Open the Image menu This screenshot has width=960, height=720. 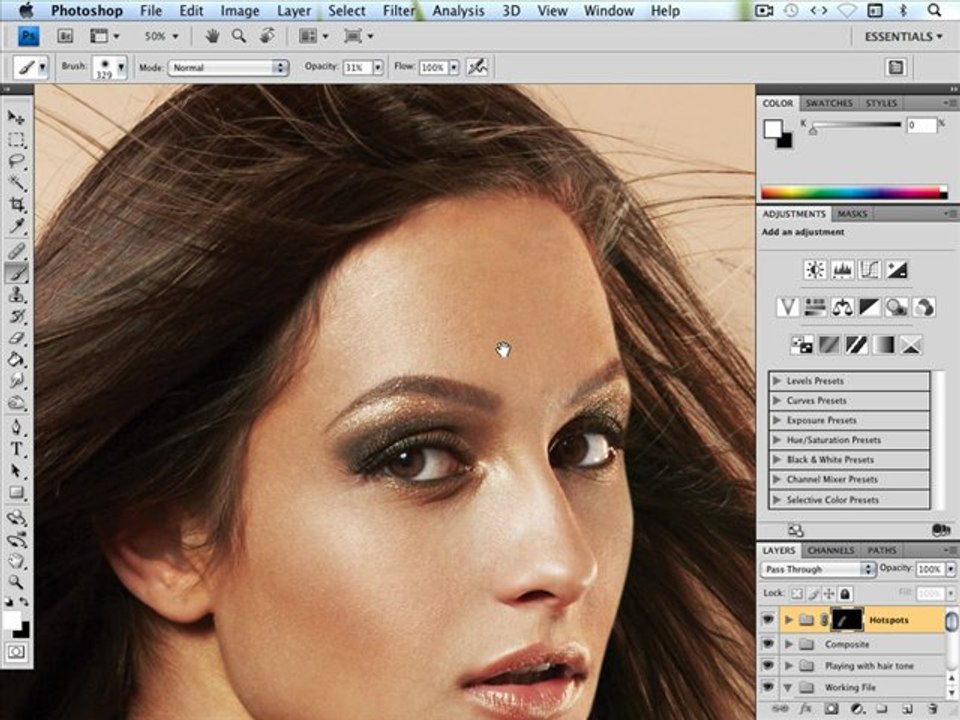click(x=239, y=11)
